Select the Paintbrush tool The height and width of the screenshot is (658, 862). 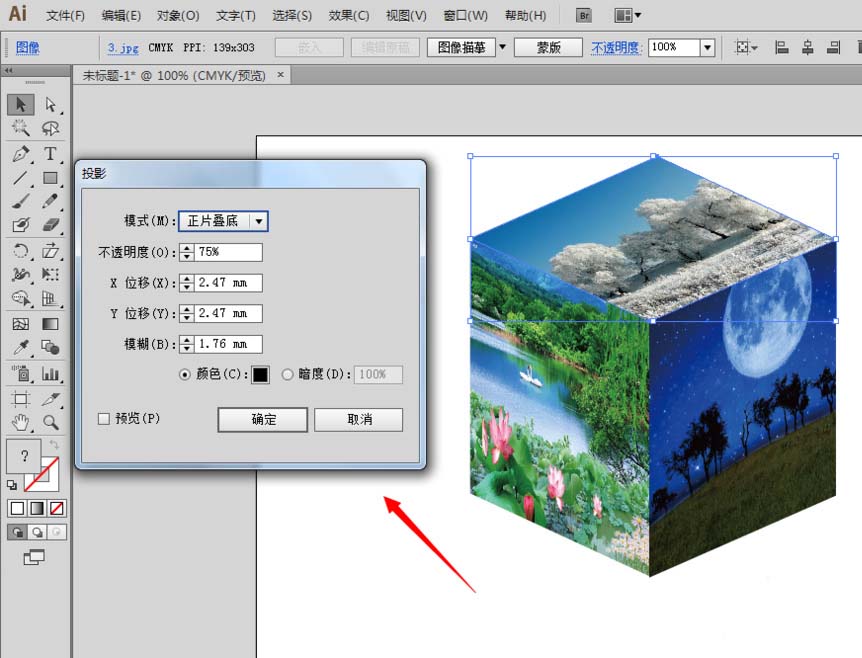(x=21, y=201)
